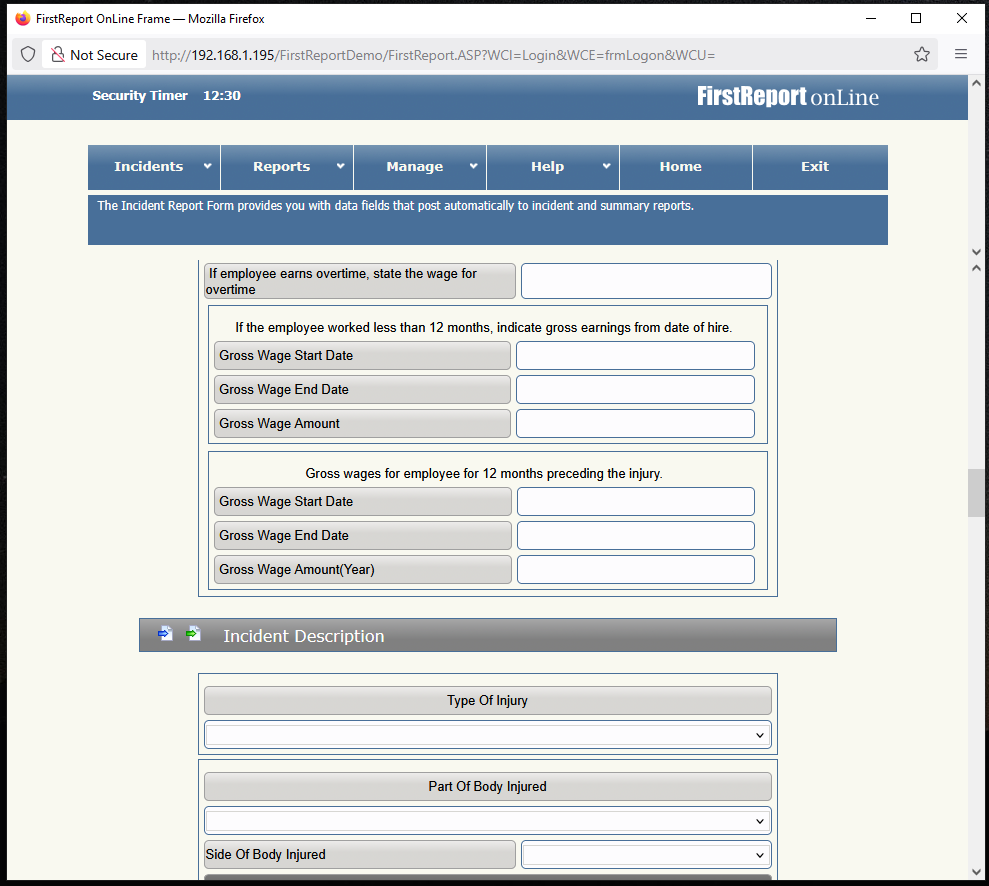The image size is (989, 886).
Task: Bookmark this page with the star icon
Action: [x=921, y=55]
